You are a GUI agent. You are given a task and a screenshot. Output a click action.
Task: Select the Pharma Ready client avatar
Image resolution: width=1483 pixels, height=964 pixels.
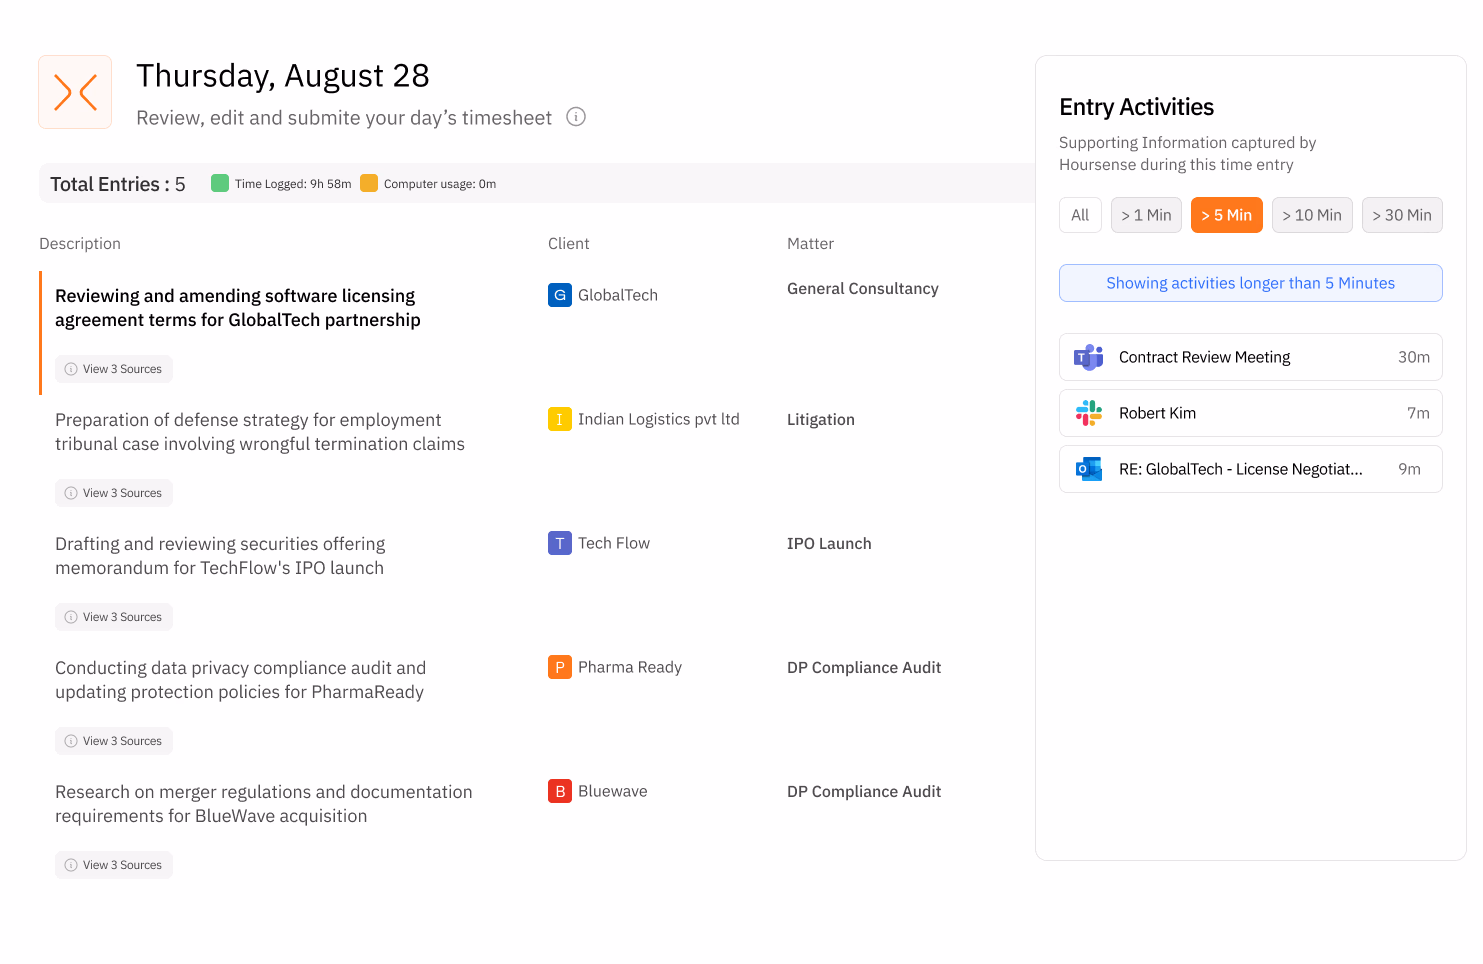[560, 667]
